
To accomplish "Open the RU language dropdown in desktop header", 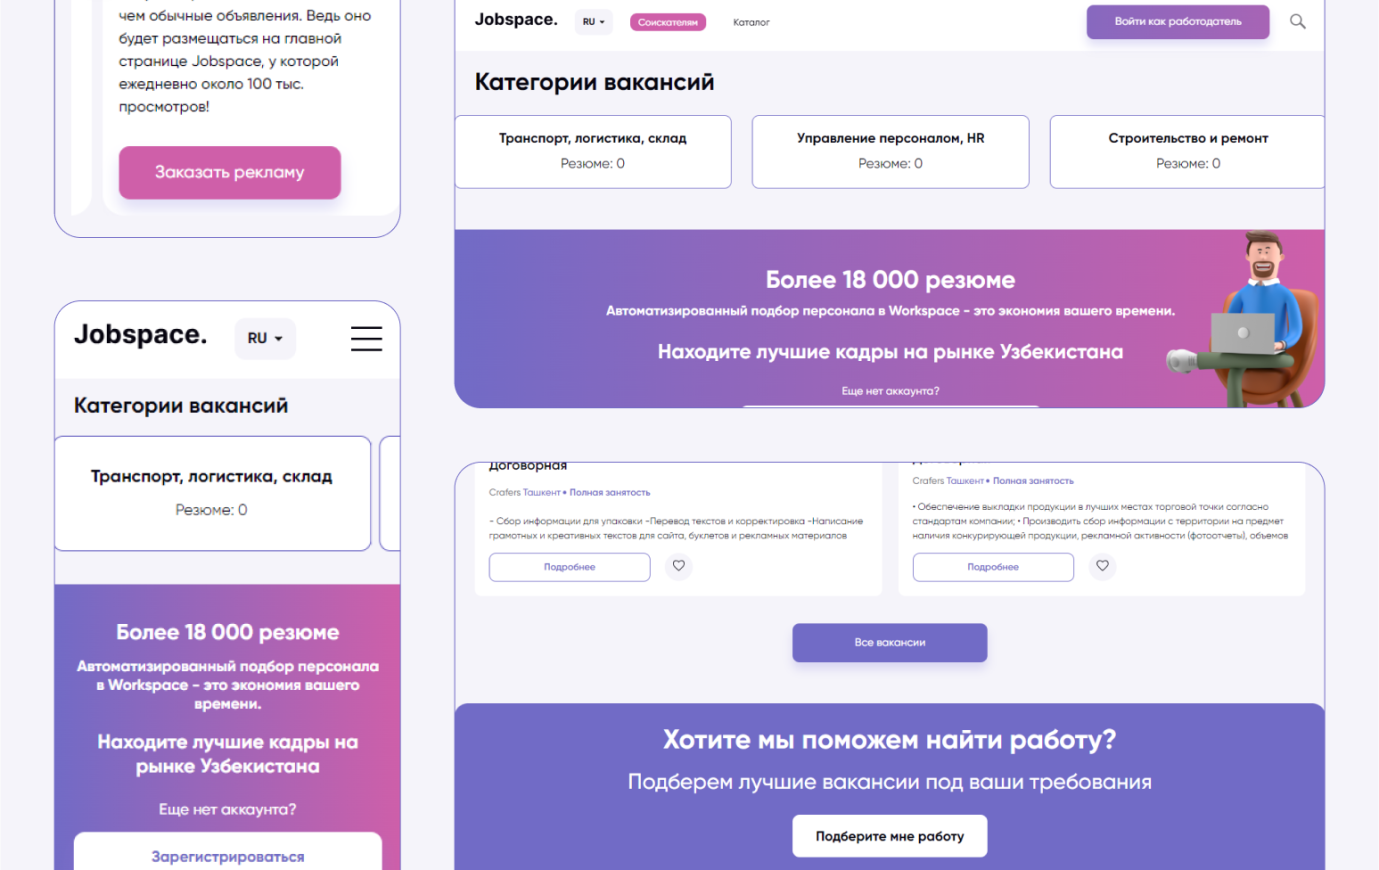I will point(594,22).
